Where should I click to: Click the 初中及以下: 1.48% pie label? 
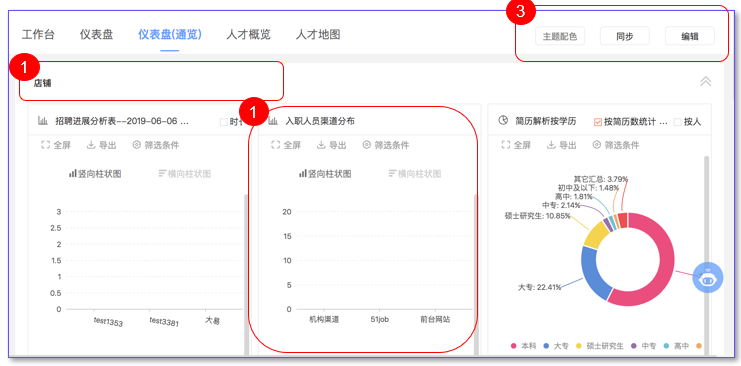[x=588, y=188]
